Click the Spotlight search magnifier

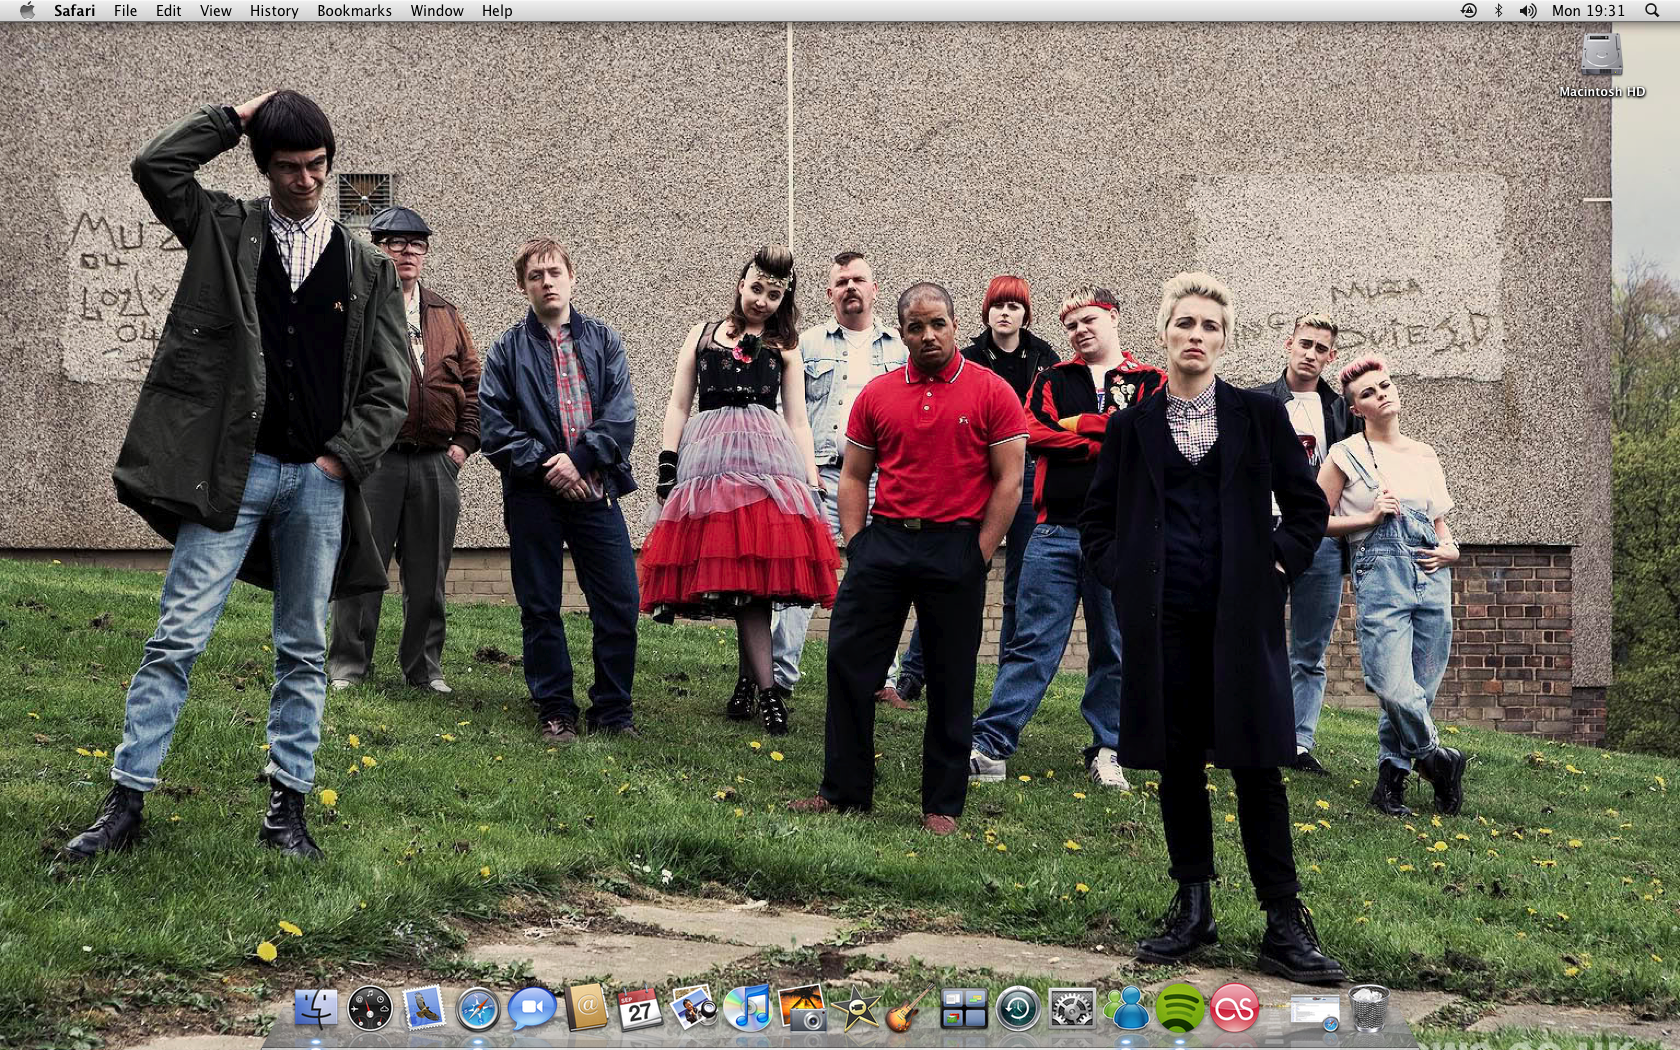1652,11
